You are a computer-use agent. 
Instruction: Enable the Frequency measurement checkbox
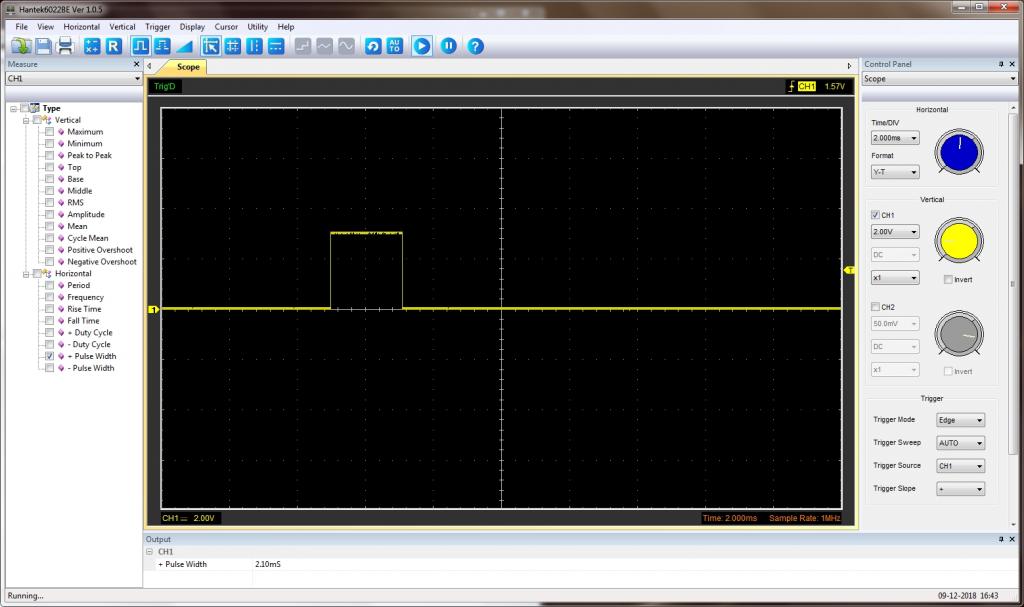(x=49, y=297)
